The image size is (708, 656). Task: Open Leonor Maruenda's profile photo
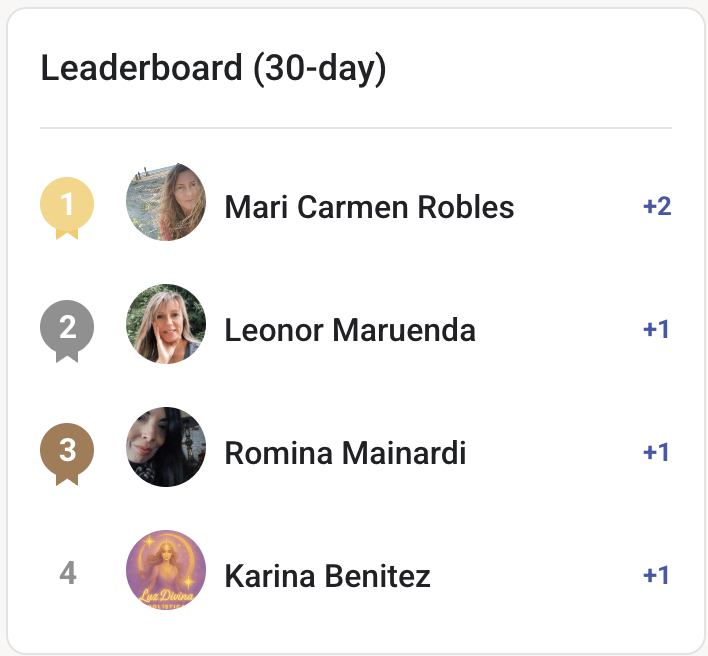(166, 324)
